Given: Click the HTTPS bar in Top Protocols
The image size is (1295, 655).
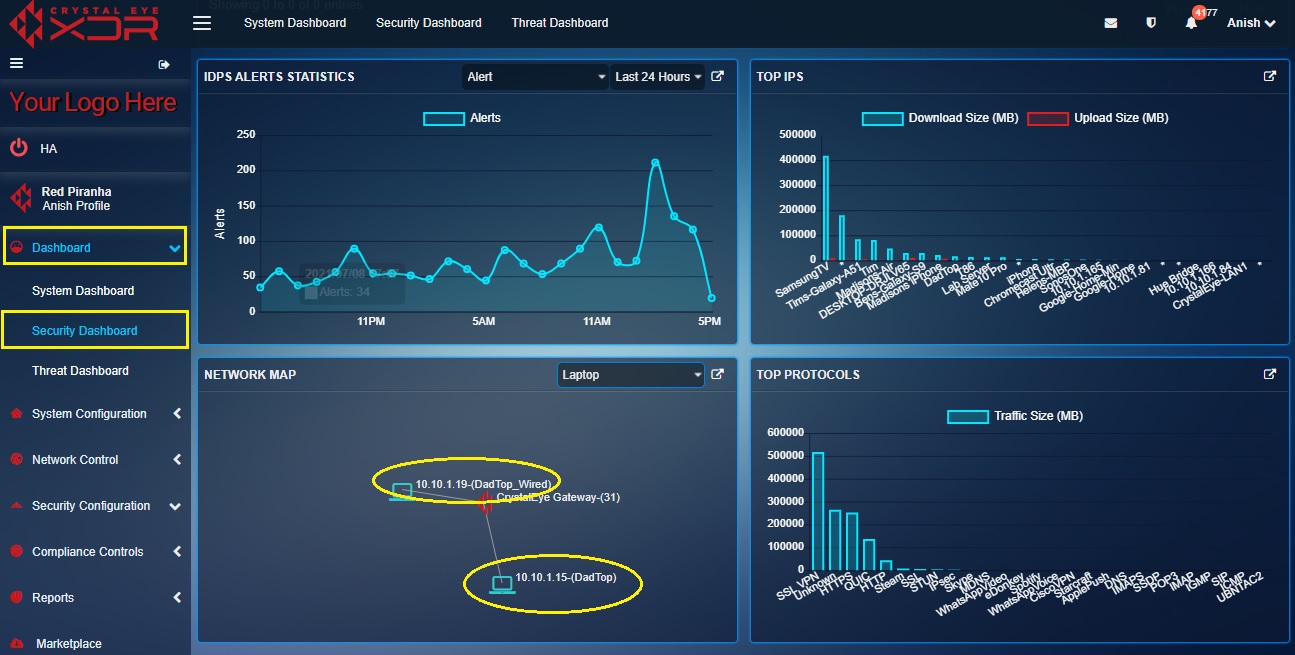Looking at the screenshot, I should [852, 541].
